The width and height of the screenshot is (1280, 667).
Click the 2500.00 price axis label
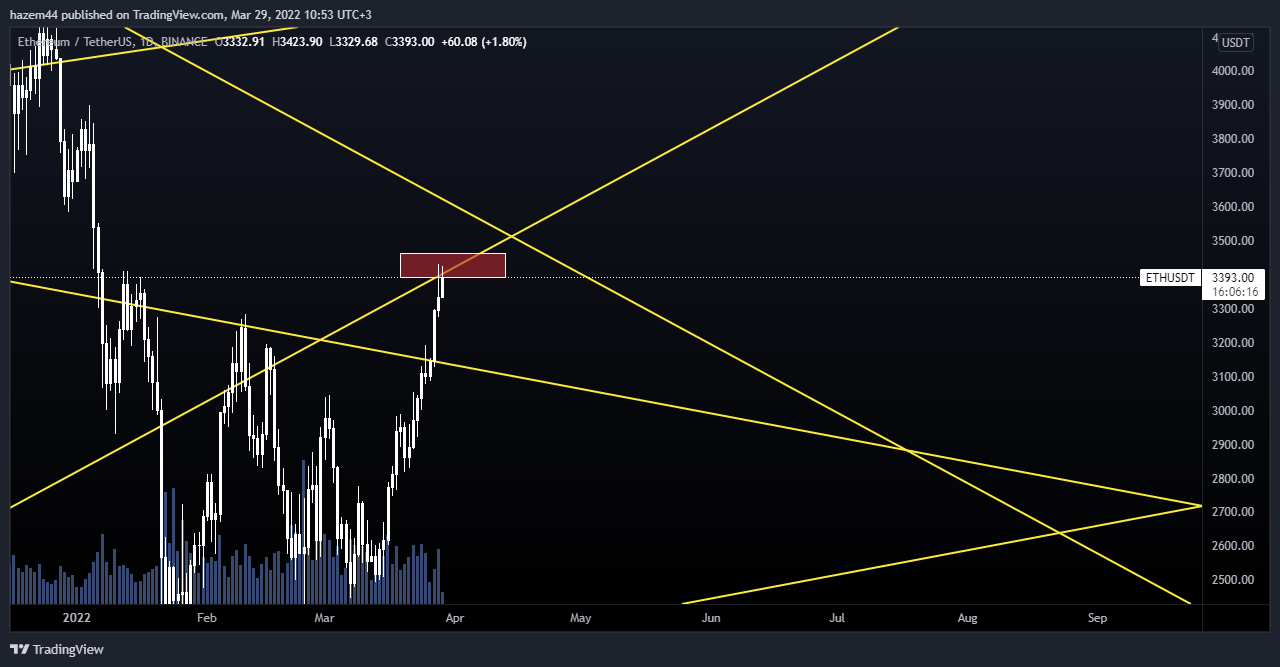coord(1233,580)
